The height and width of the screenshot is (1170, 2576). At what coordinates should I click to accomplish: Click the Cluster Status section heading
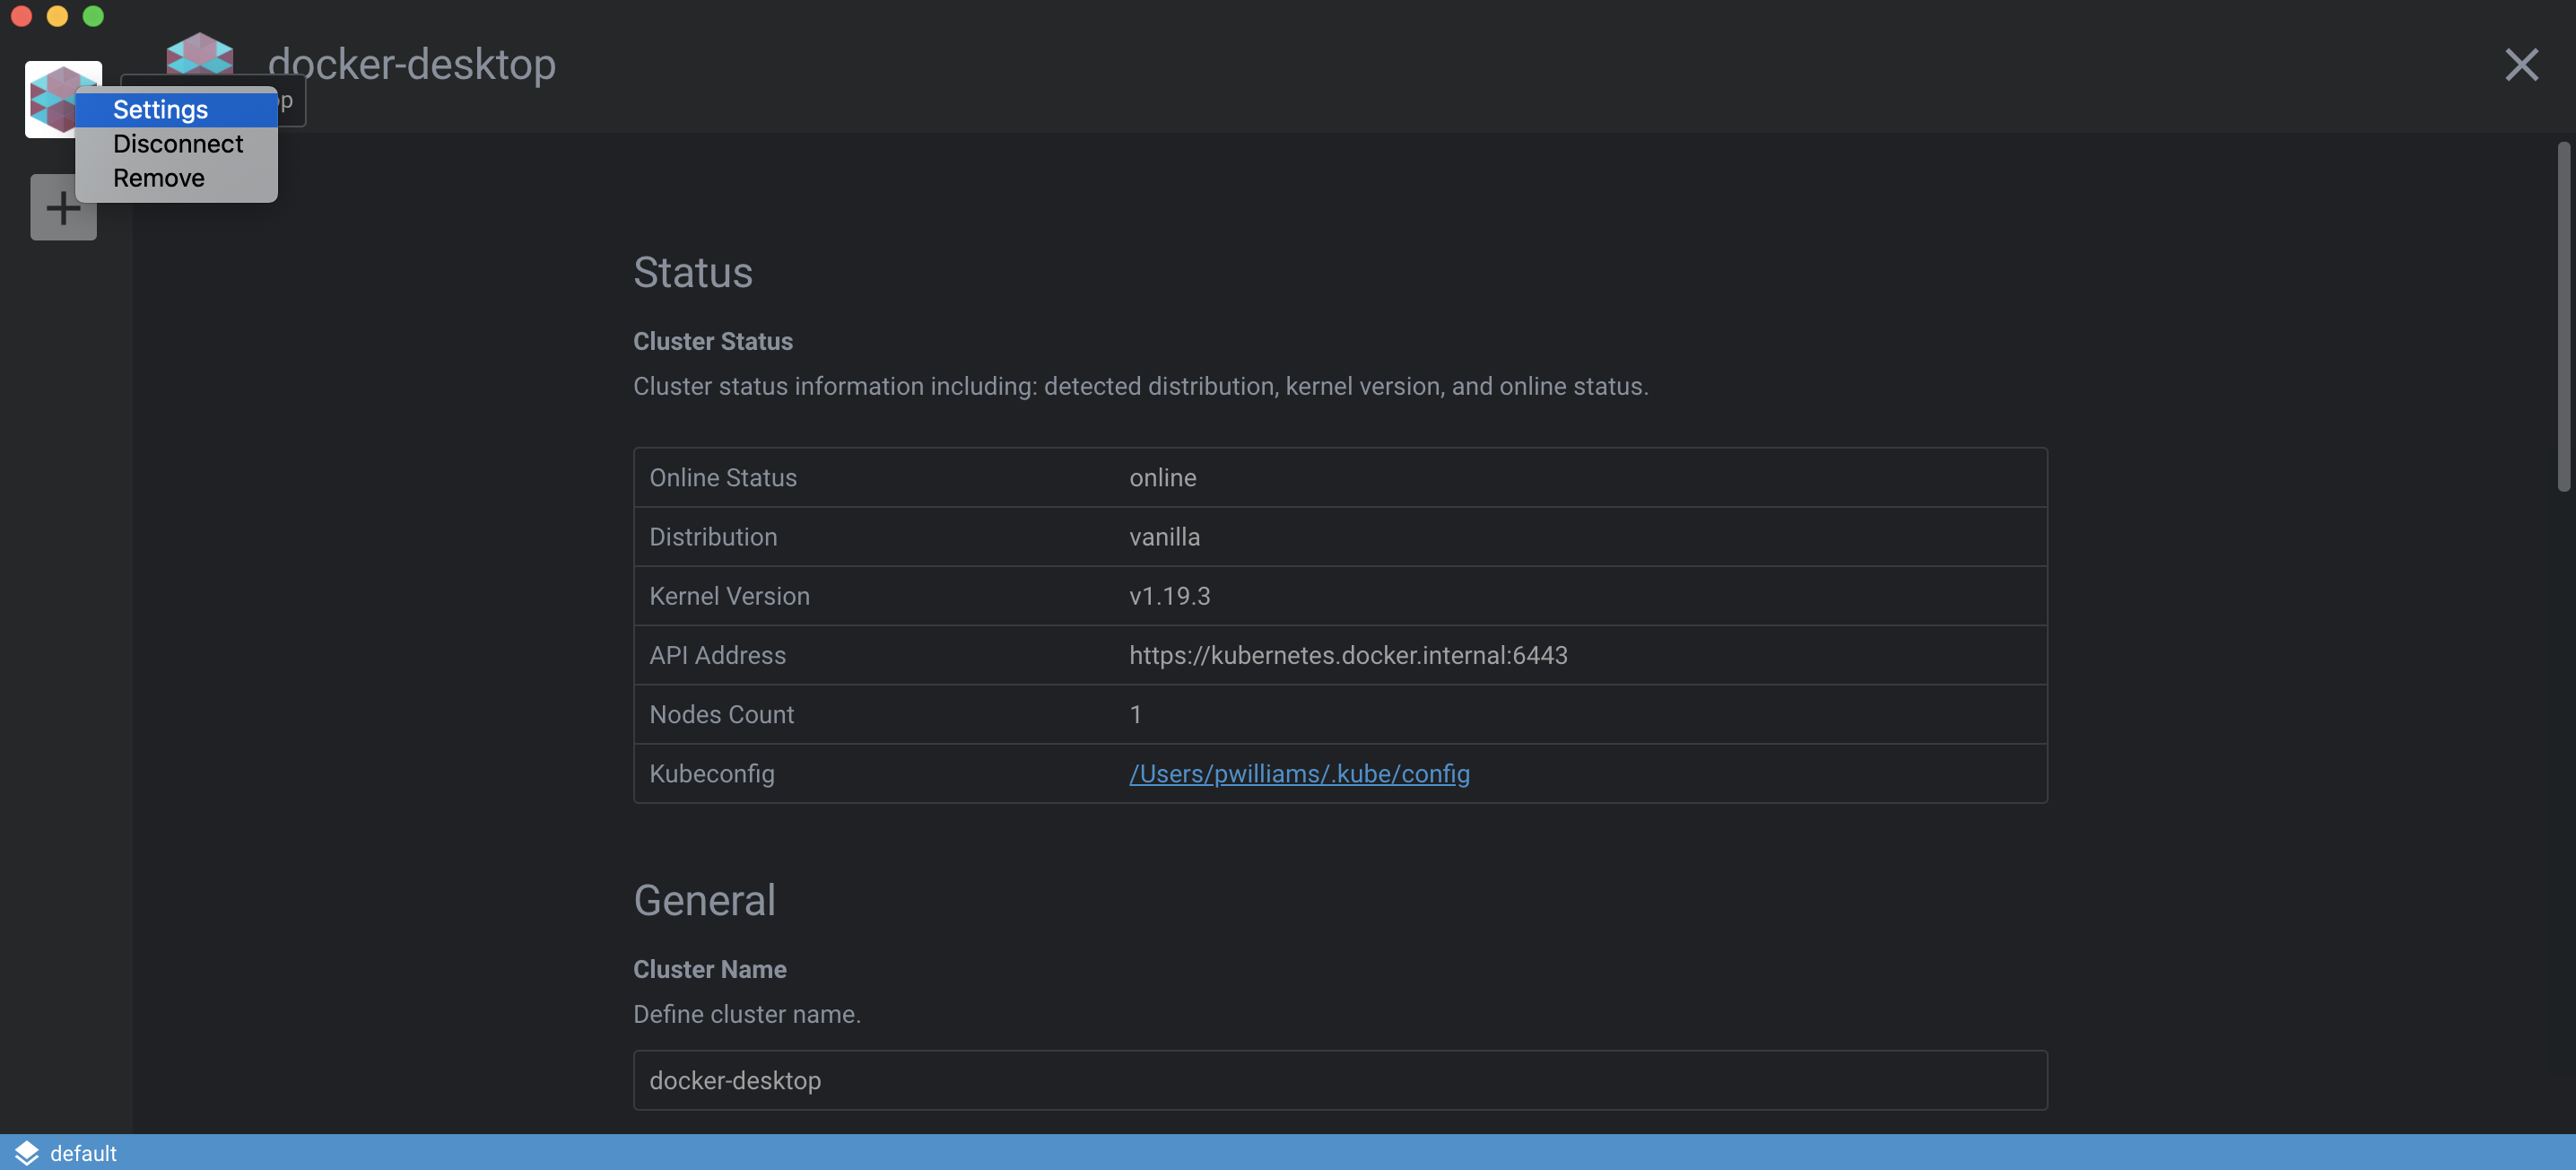click(x=712, y=341)
